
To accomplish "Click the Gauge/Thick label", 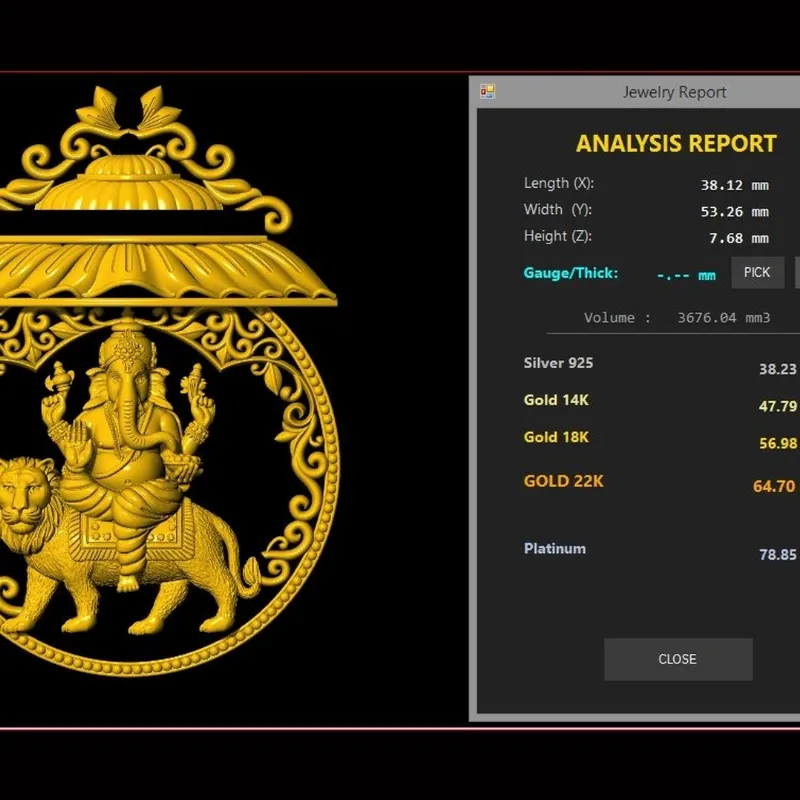I will point(570,273).
